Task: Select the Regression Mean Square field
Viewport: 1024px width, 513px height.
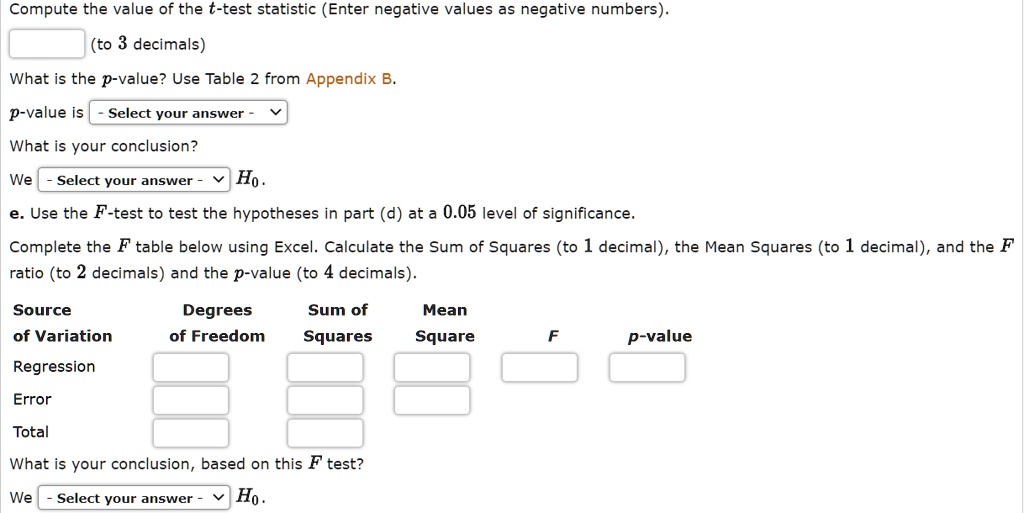Action: pyautogui.click(x=432, y=368)
